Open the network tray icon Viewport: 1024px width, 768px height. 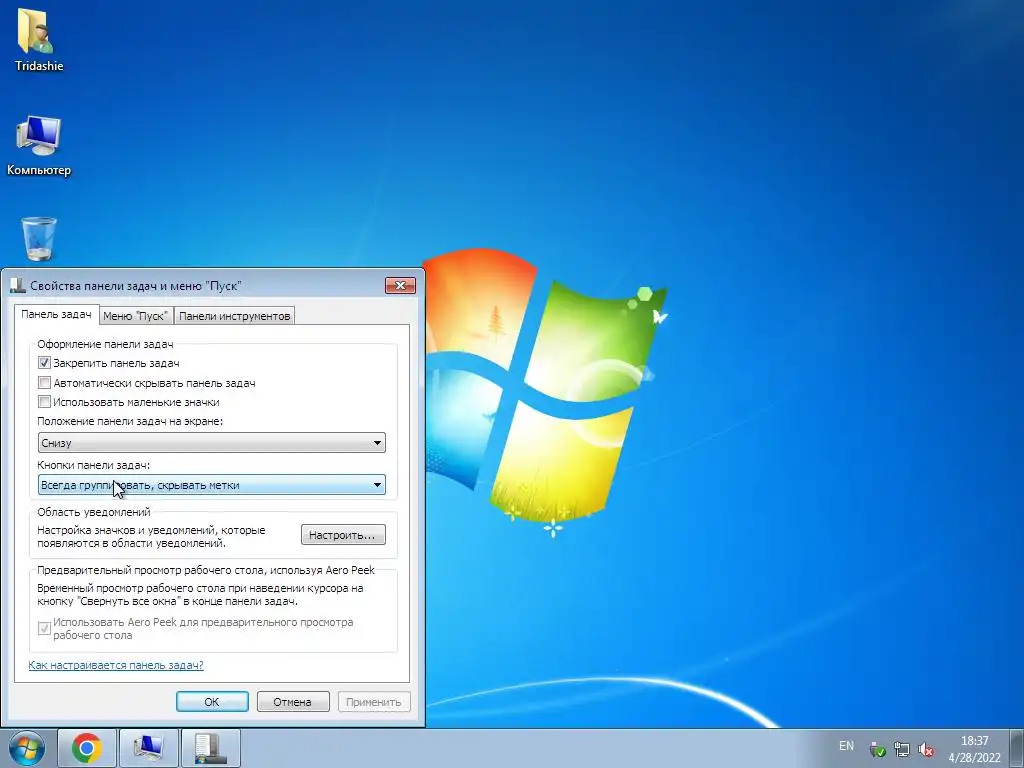pyautogui.click(x=901, y=750)
